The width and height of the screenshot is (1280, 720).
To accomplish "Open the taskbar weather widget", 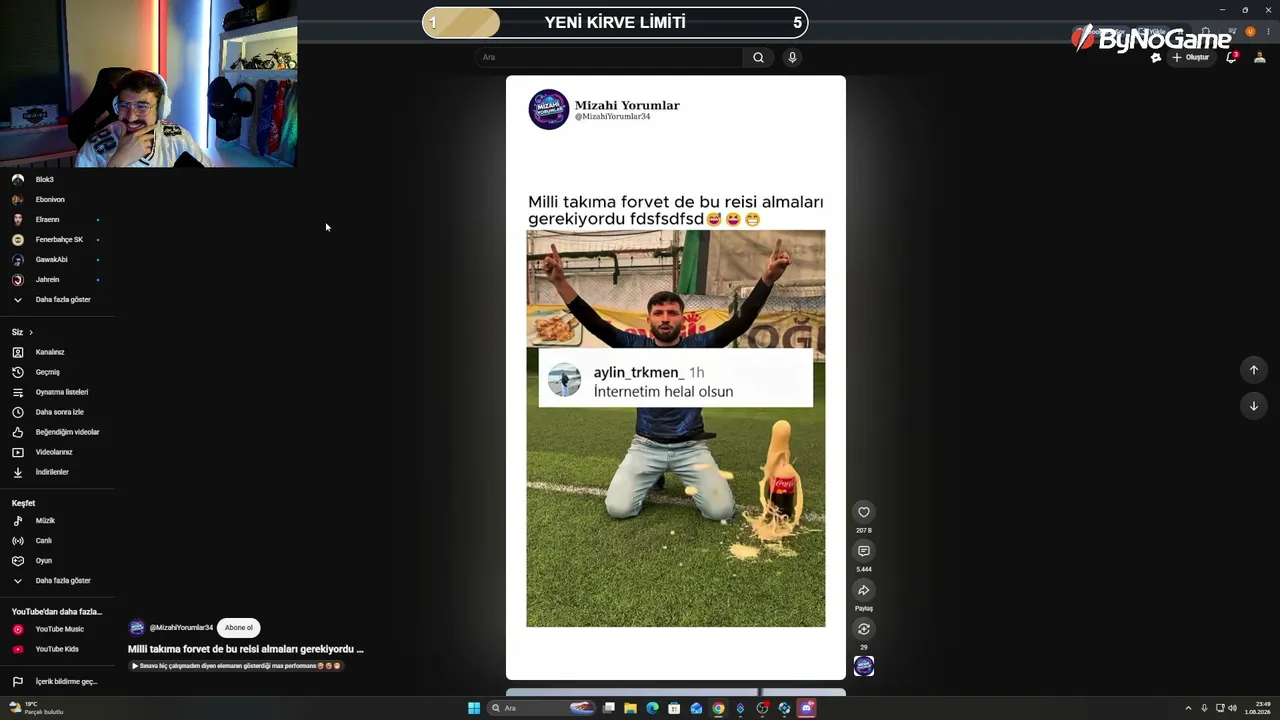I will click(x=36, y=708).
